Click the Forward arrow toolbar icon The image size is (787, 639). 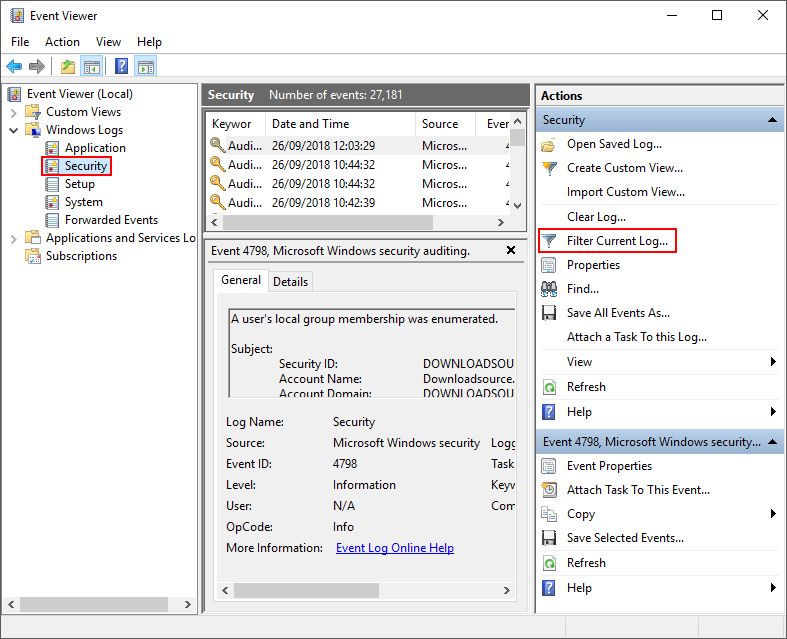coord(37,66)
